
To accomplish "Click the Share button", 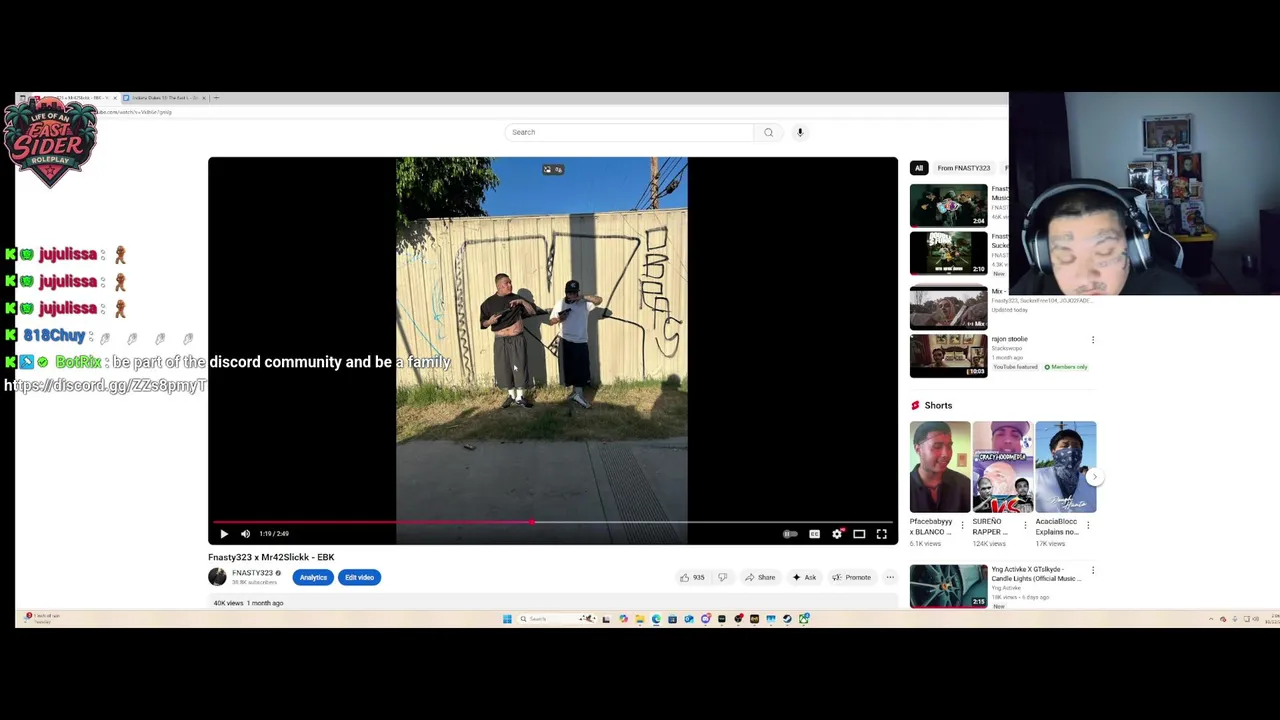I will (760, 577).
